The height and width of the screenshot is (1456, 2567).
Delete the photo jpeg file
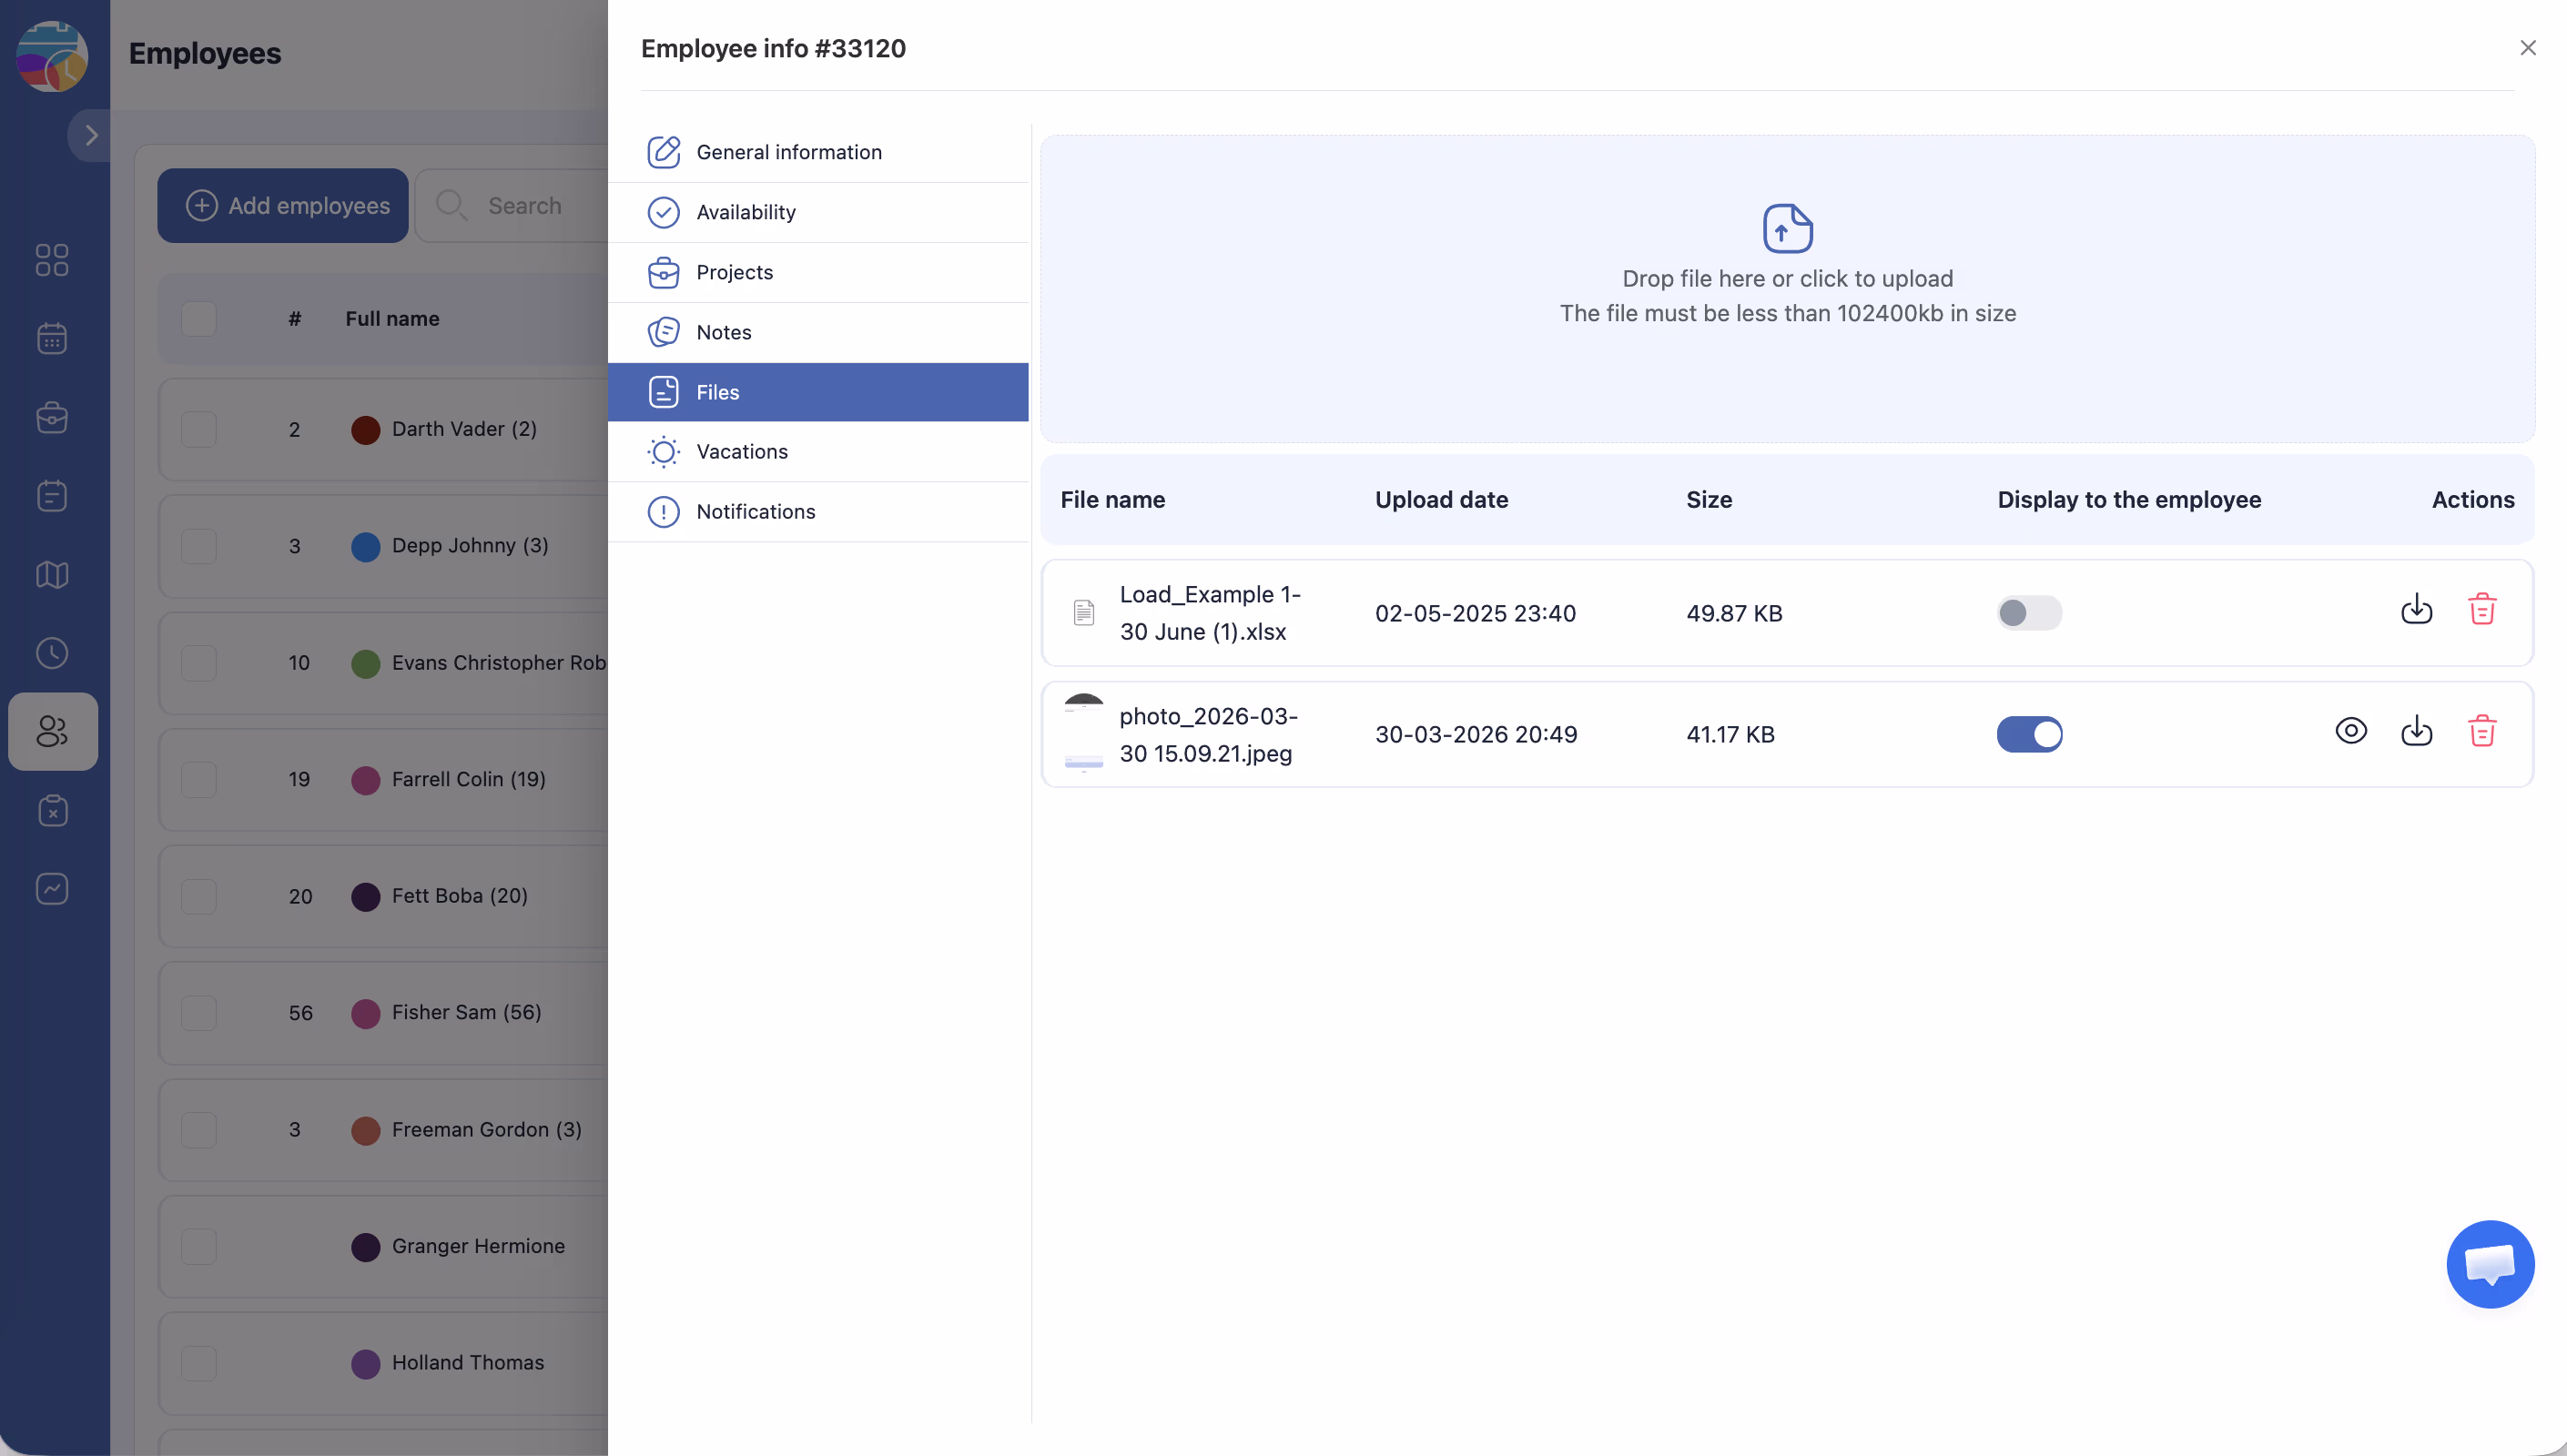click(2481, 731)
